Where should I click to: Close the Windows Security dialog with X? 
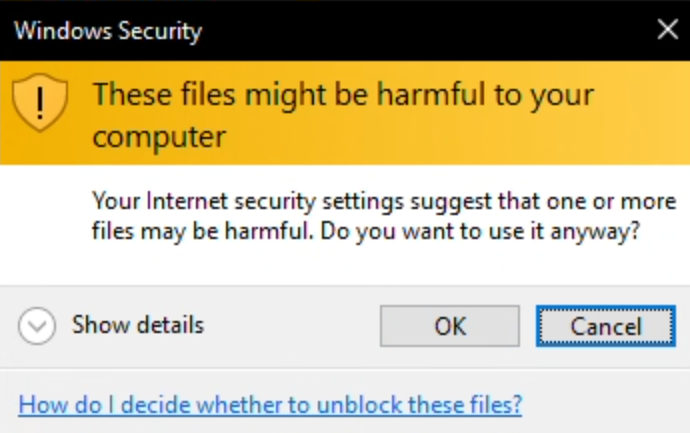(x=668, y=30)
